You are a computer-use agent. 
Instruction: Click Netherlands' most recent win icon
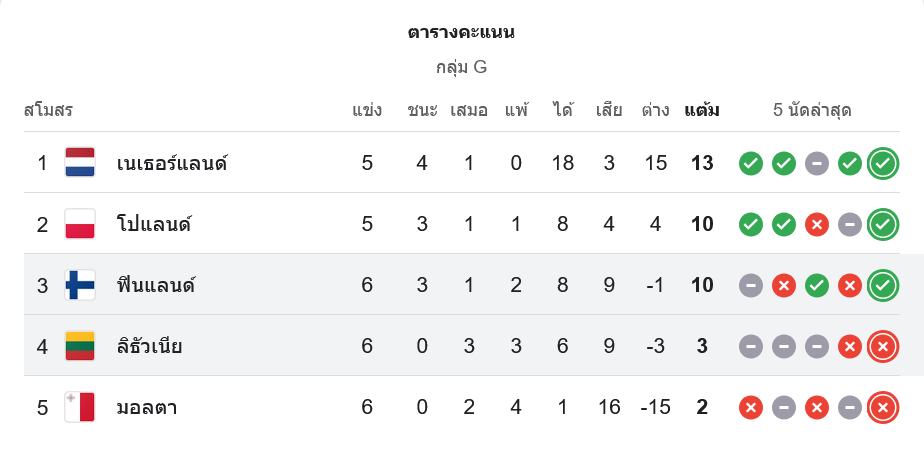point(882,163)
